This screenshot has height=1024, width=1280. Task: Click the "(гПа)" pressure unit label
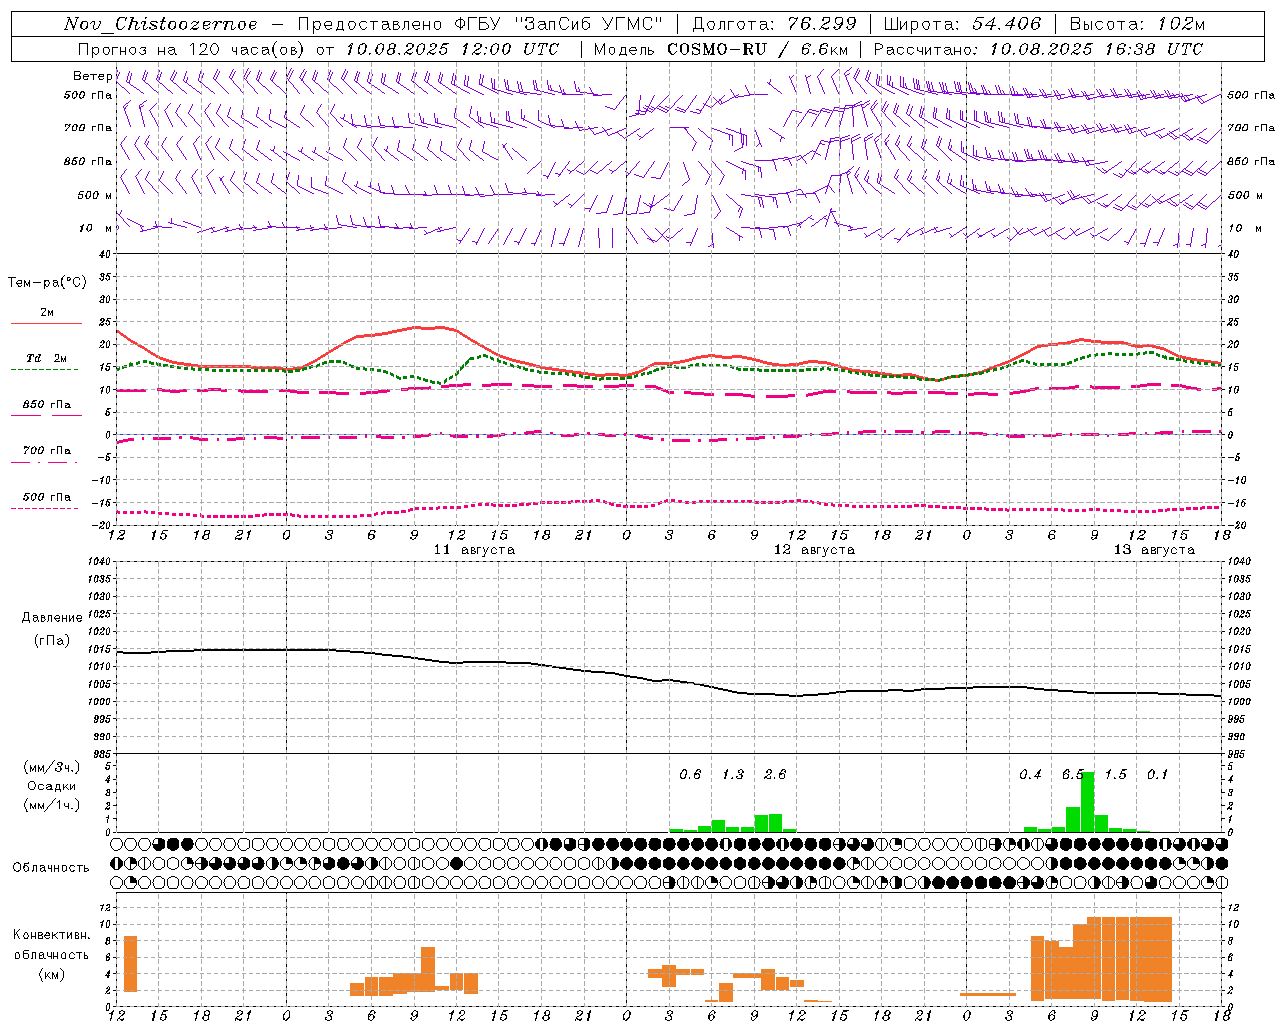coord(52,641)
